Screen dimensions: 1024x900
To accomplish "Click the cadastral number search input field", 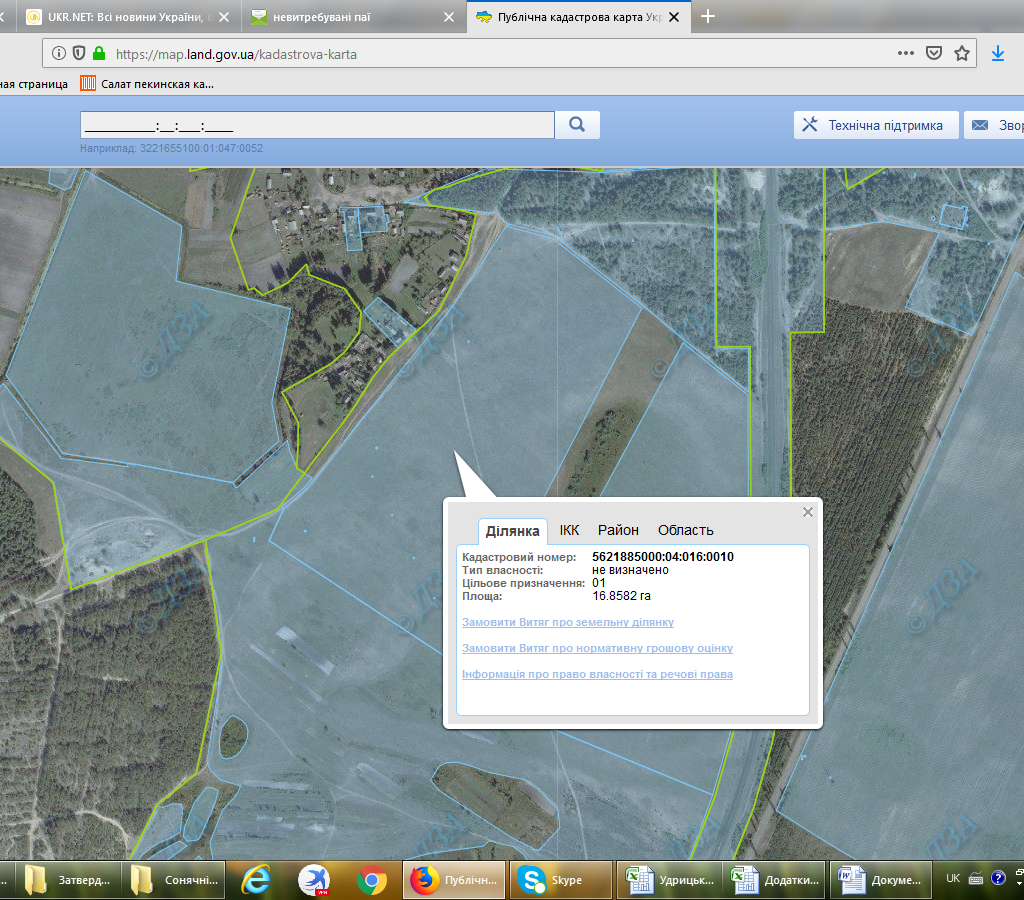I will coord(317,125).
